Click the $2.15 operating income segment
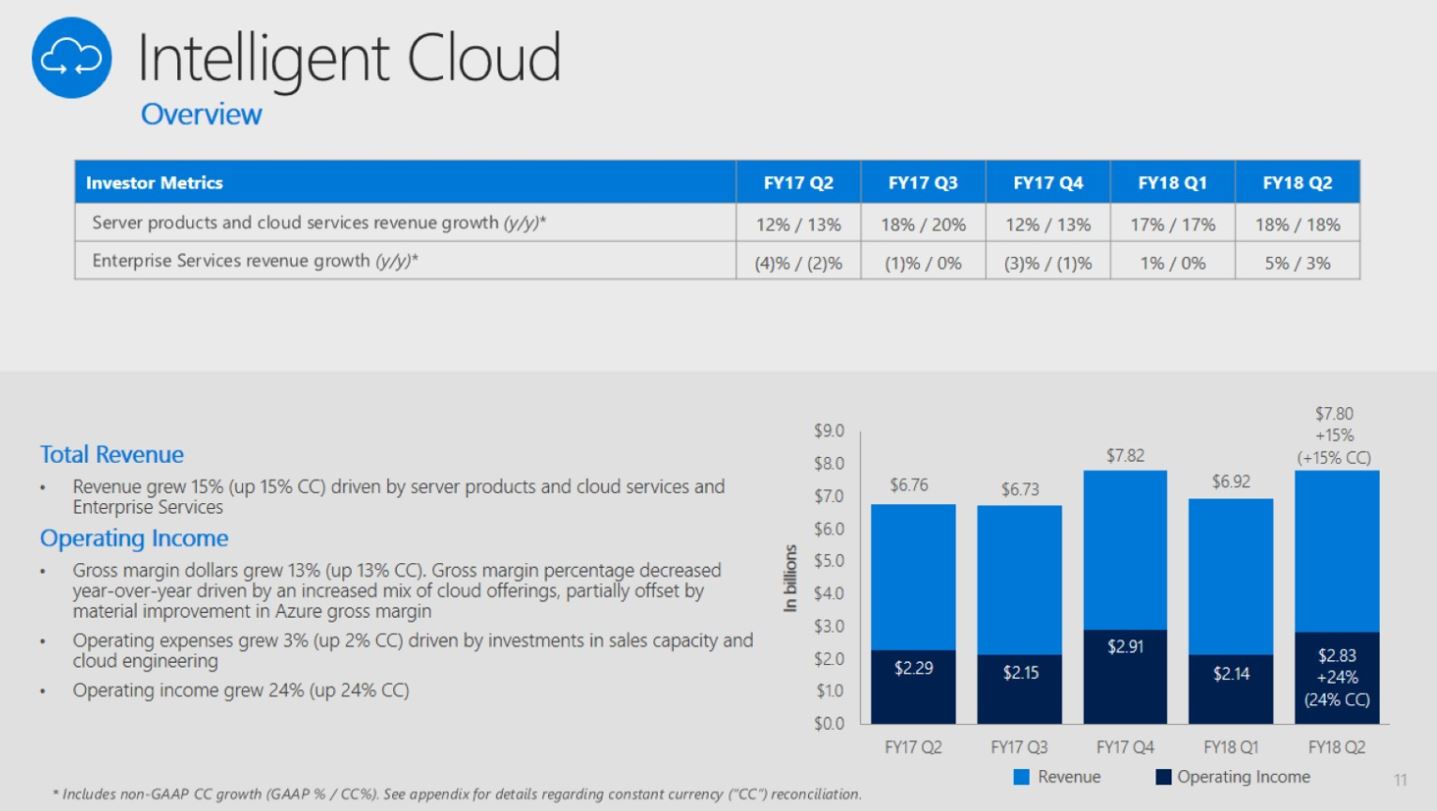Viewport: 1437px width, 811px height. pos(1020,689)
